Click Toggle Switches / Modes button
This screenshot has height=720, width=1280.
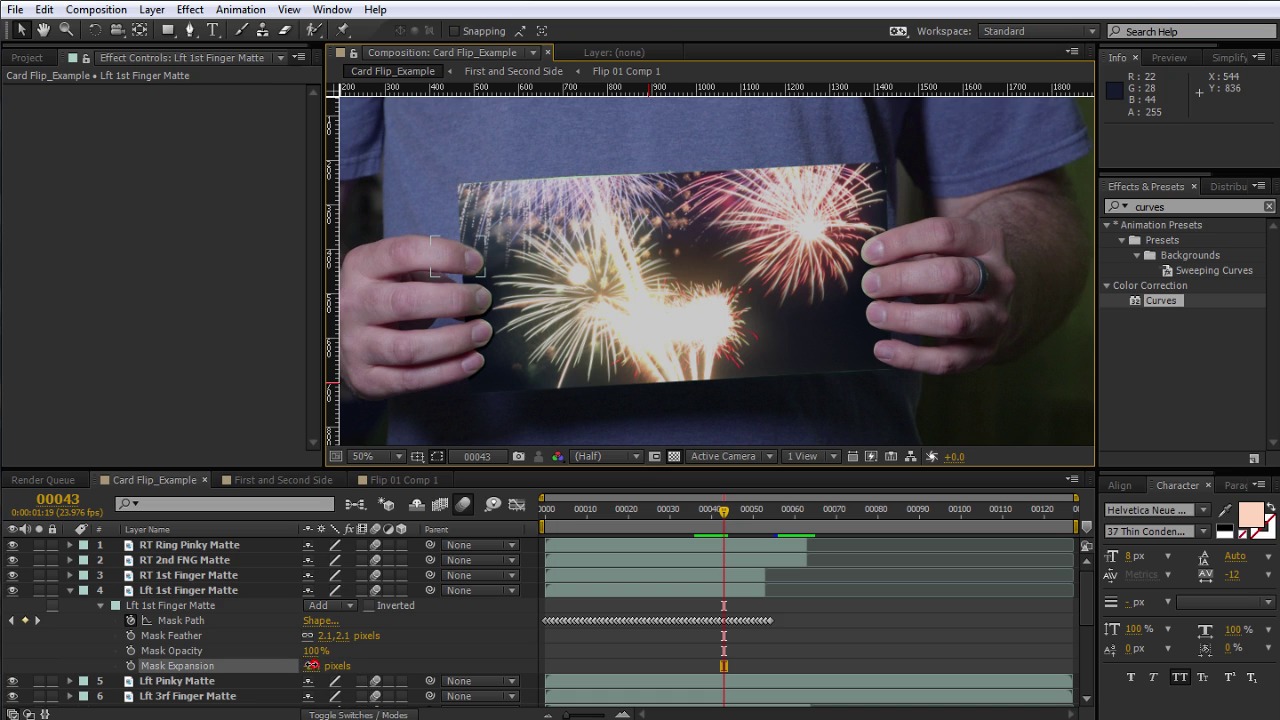pos(358,714)
